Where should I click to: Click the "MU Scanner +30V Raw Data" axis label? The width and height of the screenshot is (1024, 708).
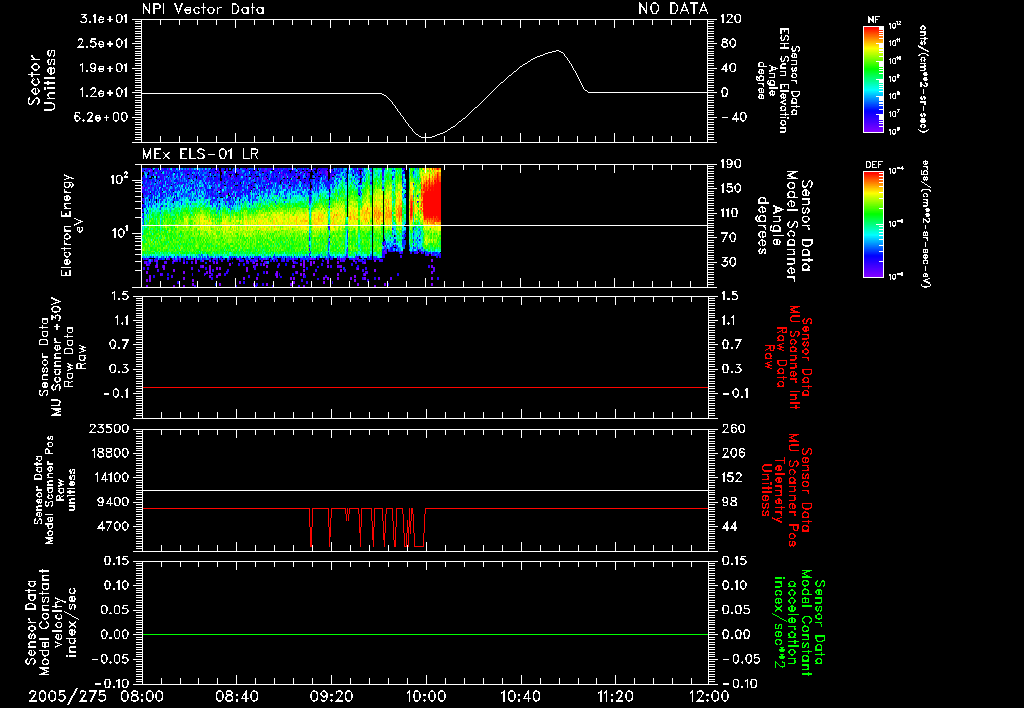coord(62,357)
